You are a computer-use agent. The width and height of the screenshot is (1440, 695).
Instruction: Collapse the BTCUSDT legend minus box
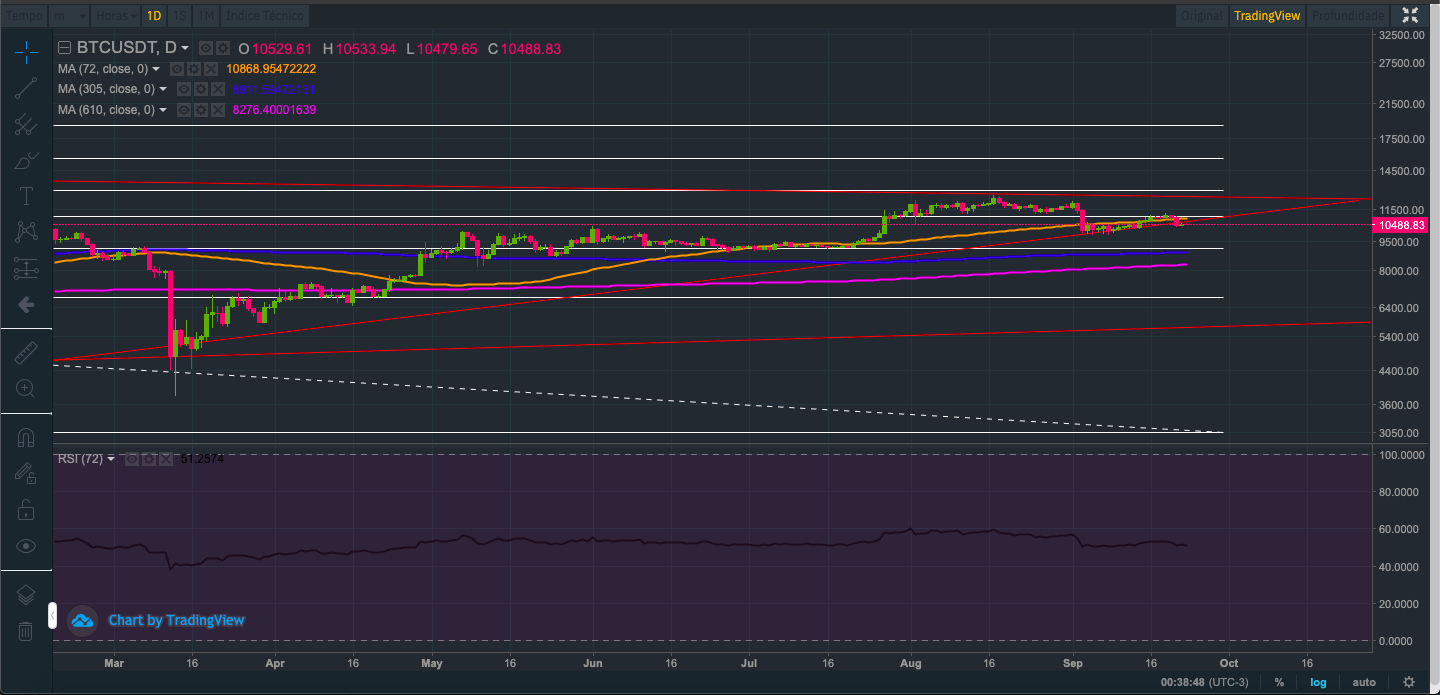[x=65, y=48]
